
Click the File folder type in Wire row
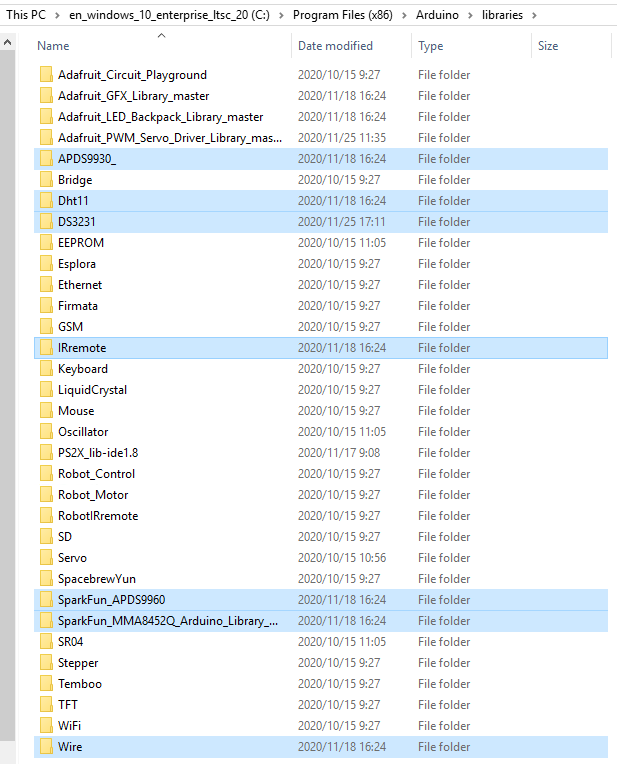(444, 746)
